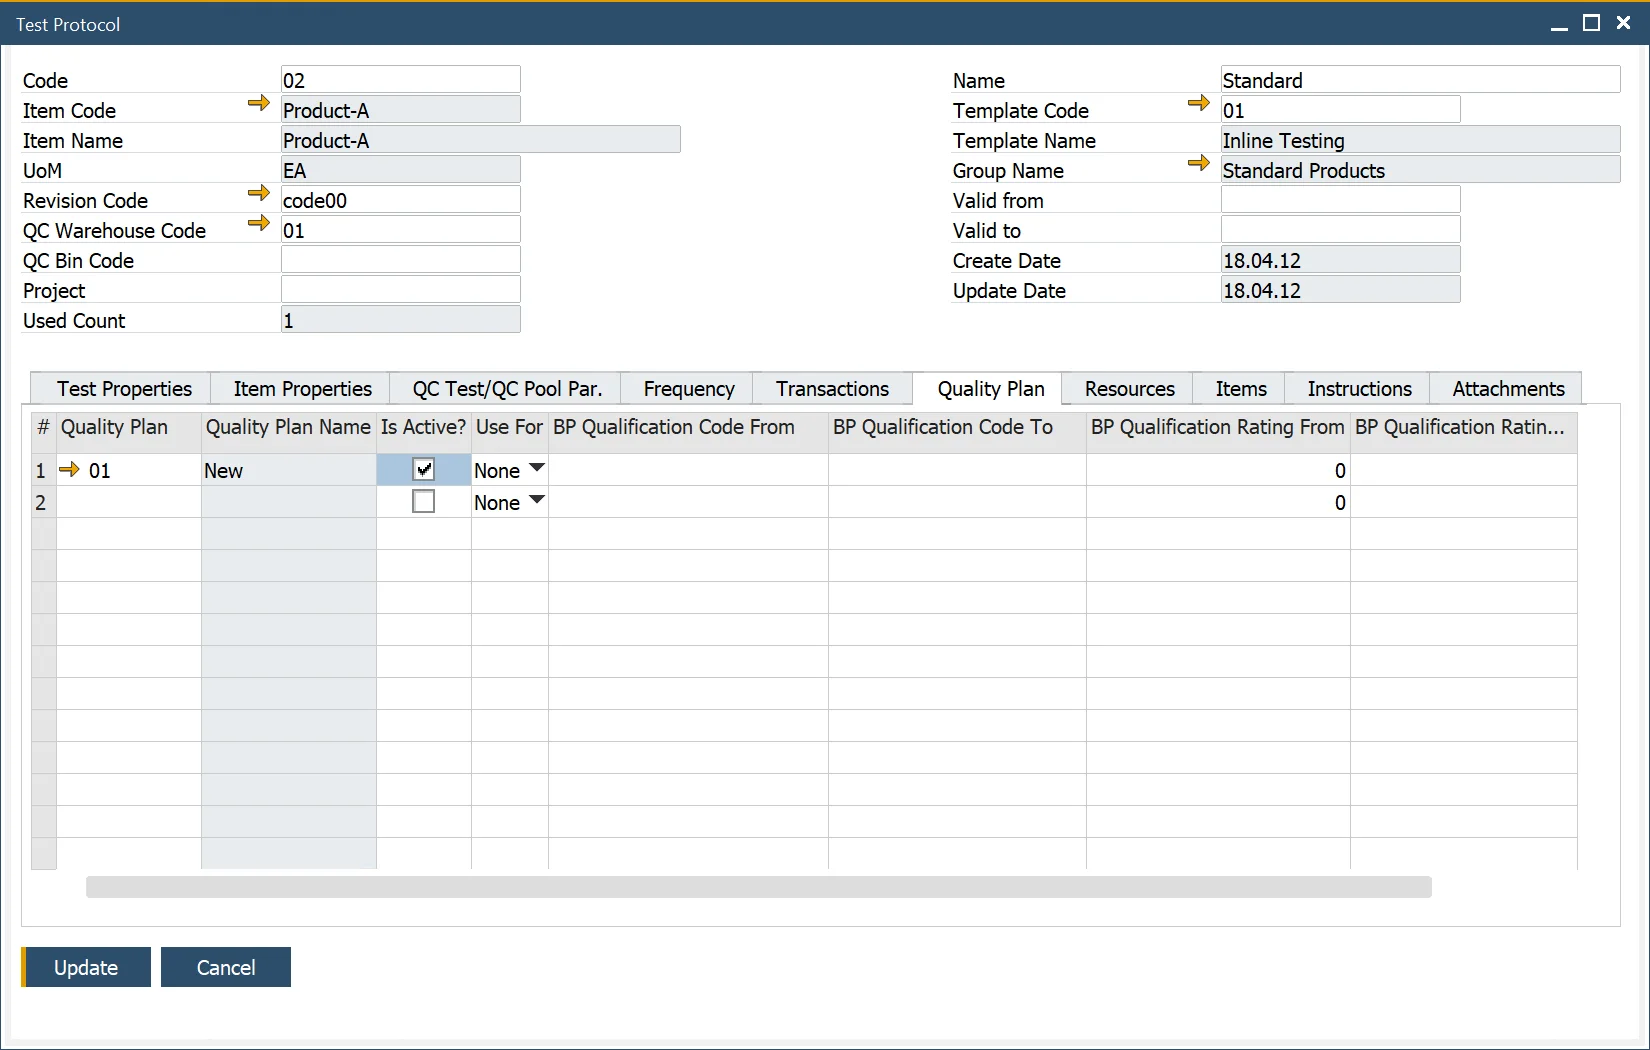Click into the Valid from field
Viewport: 1650px width, 1050px height.
point(1340,200)
